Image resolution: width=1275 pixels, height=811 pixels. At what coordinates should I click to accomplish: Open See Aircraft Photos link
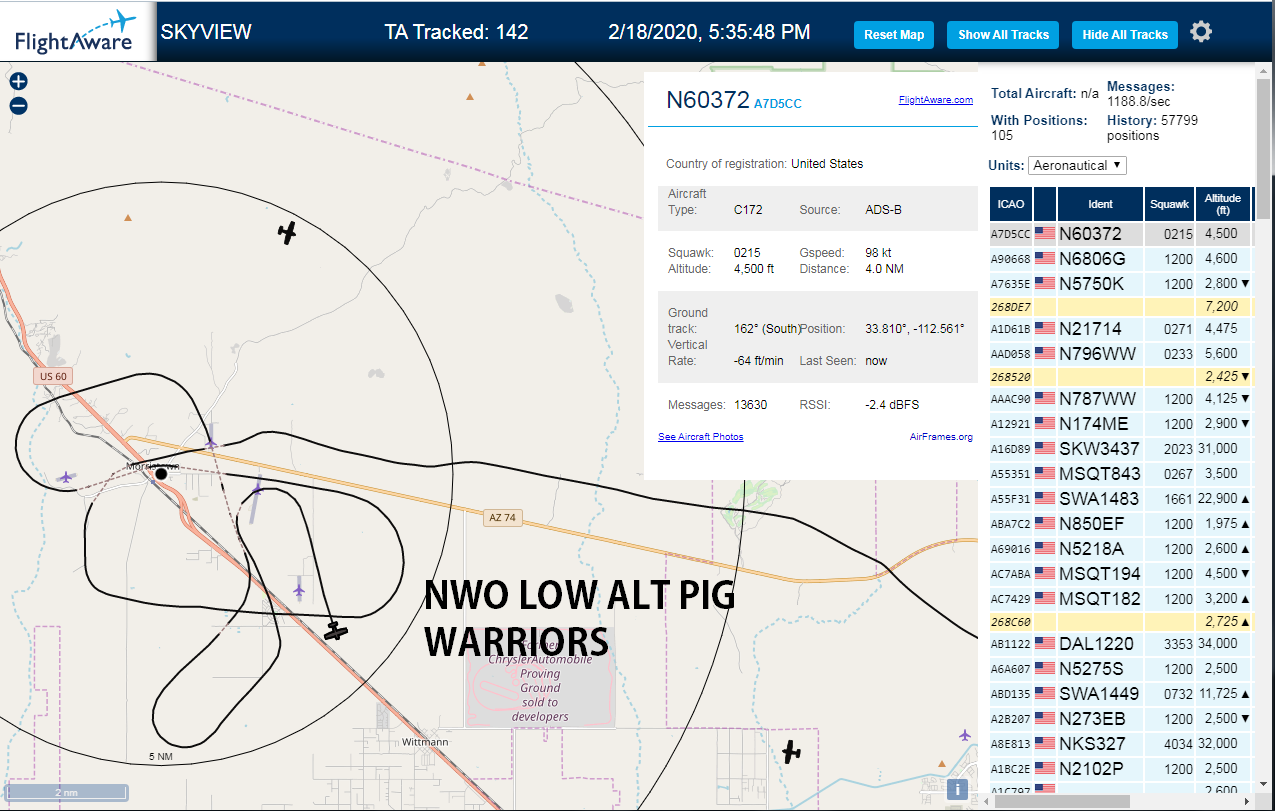tap(701, 437)
